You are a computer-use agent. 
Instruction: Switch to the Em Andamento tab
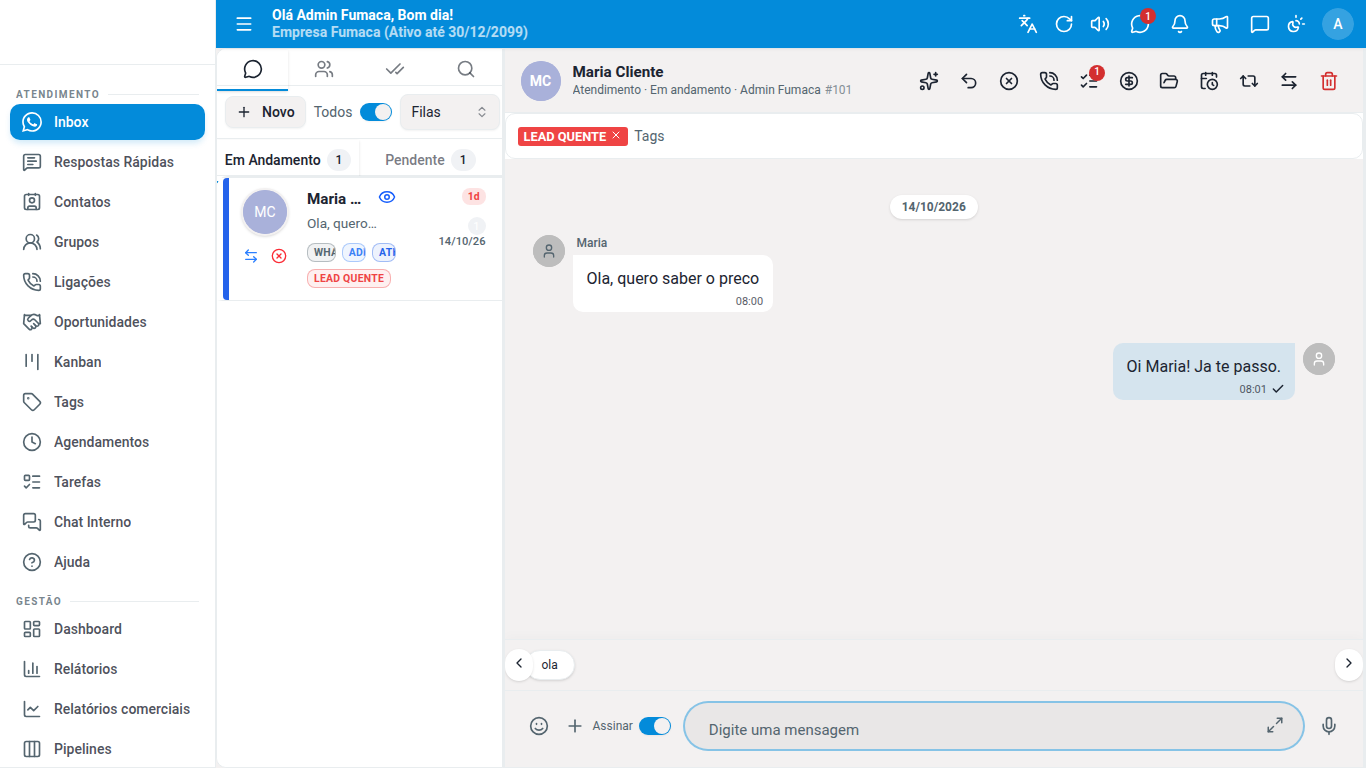tap(287, 160)
